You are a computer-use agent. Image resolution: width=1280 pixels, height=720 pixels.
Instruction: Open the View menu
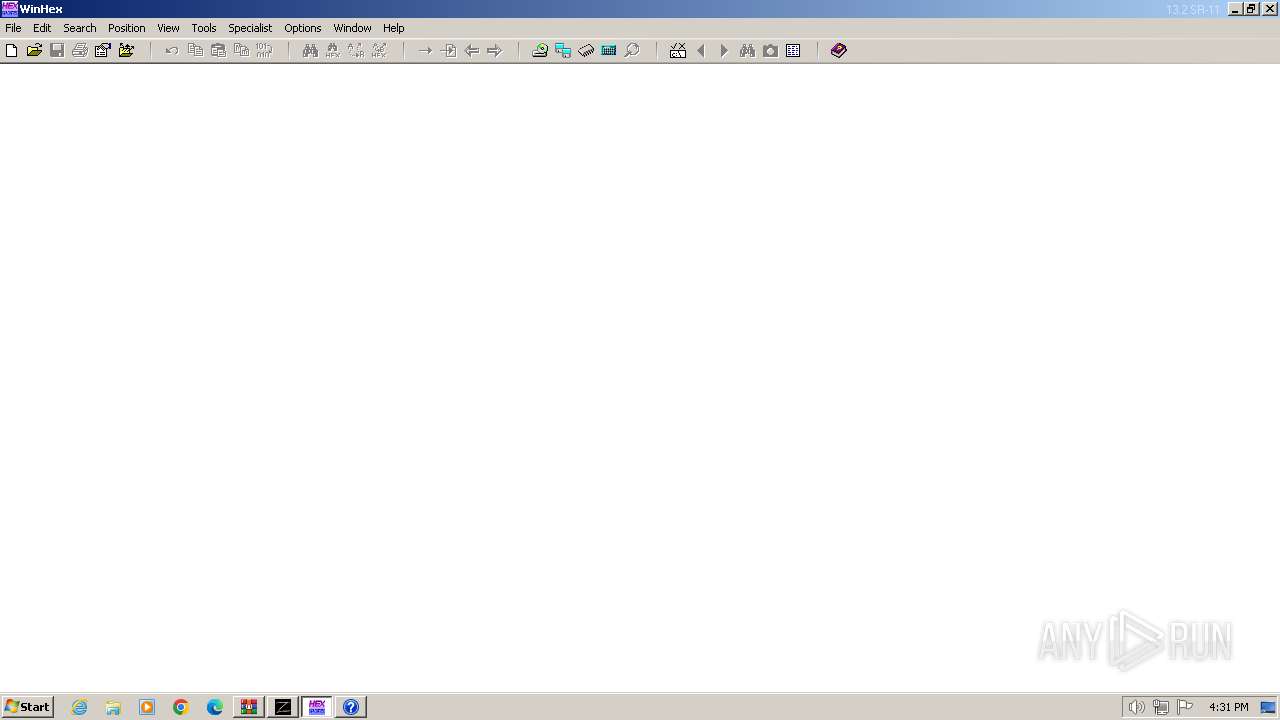[168, 28]
